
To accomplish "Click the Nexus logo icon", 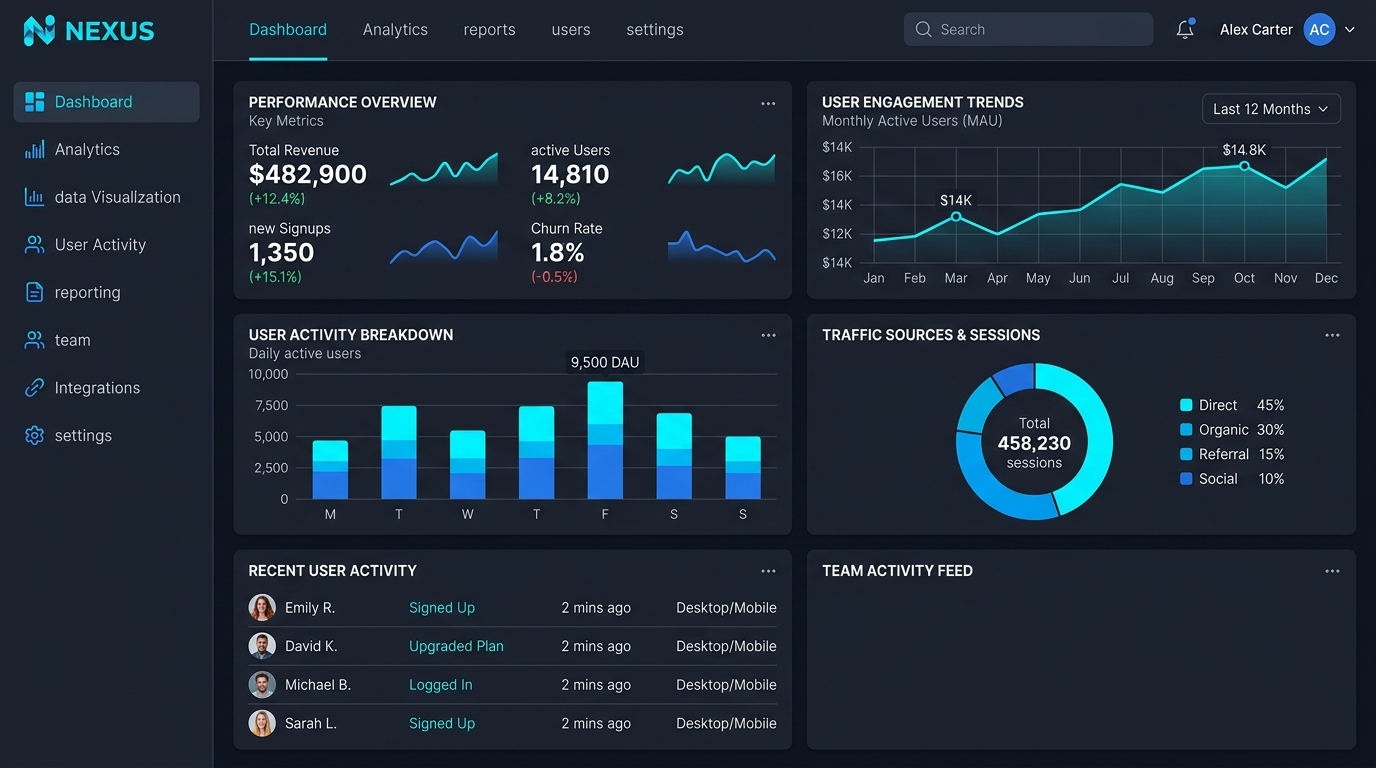I will 39,30.
